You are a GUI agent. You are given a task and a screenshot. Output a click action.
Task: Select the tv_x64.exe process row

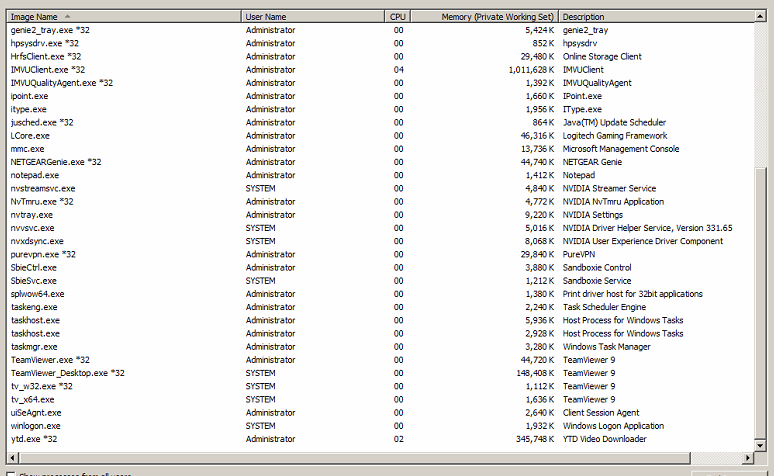pos(380,399)
